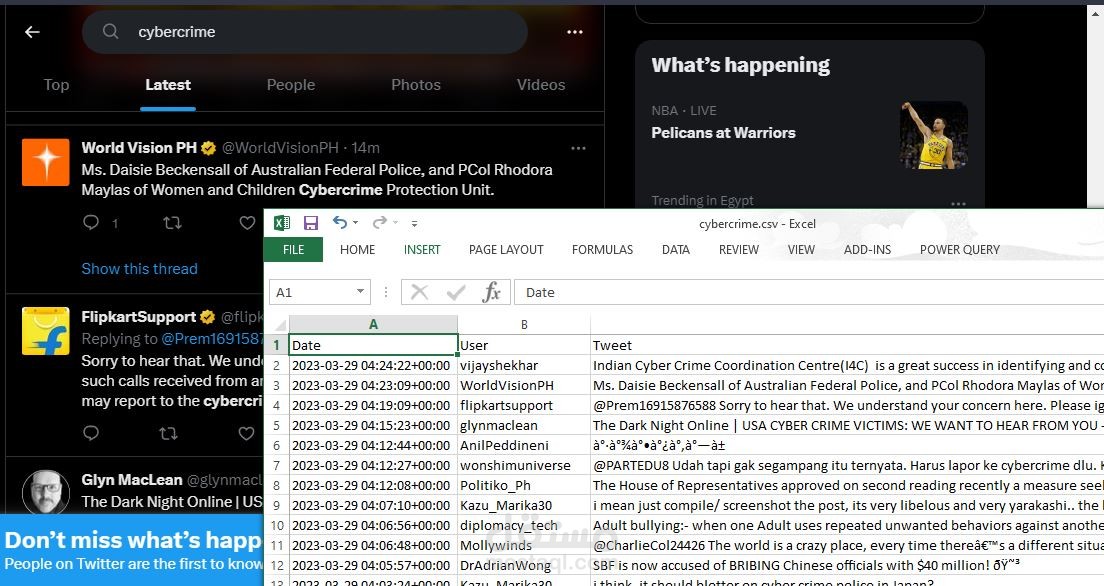1104x586 pixels.
Task: Open the Name Box dropdown arrow
Action: tap(360, 292)
